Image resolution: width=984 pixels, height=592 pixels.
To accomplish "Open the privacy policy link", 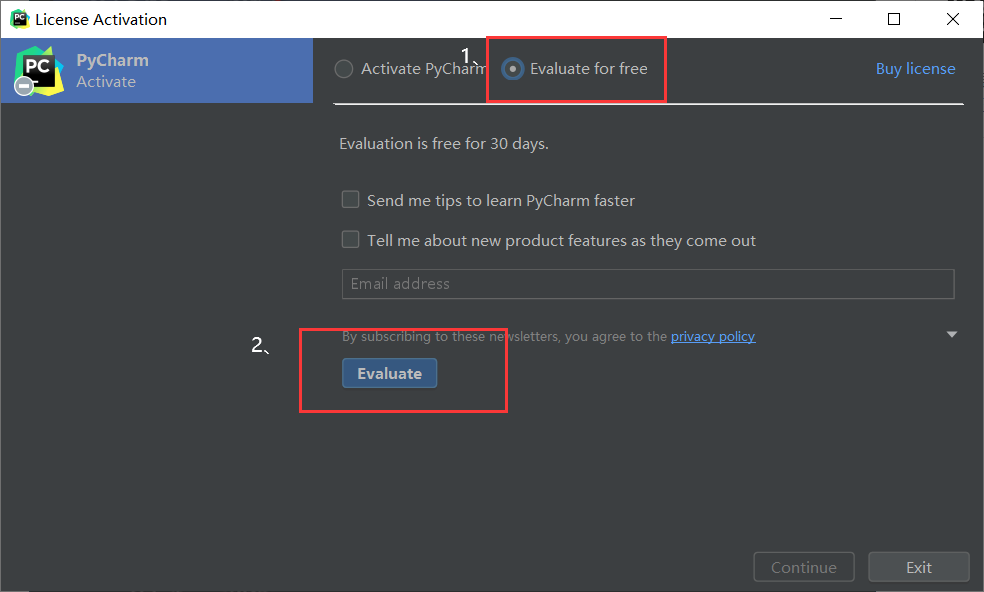I will click(712, 337).
